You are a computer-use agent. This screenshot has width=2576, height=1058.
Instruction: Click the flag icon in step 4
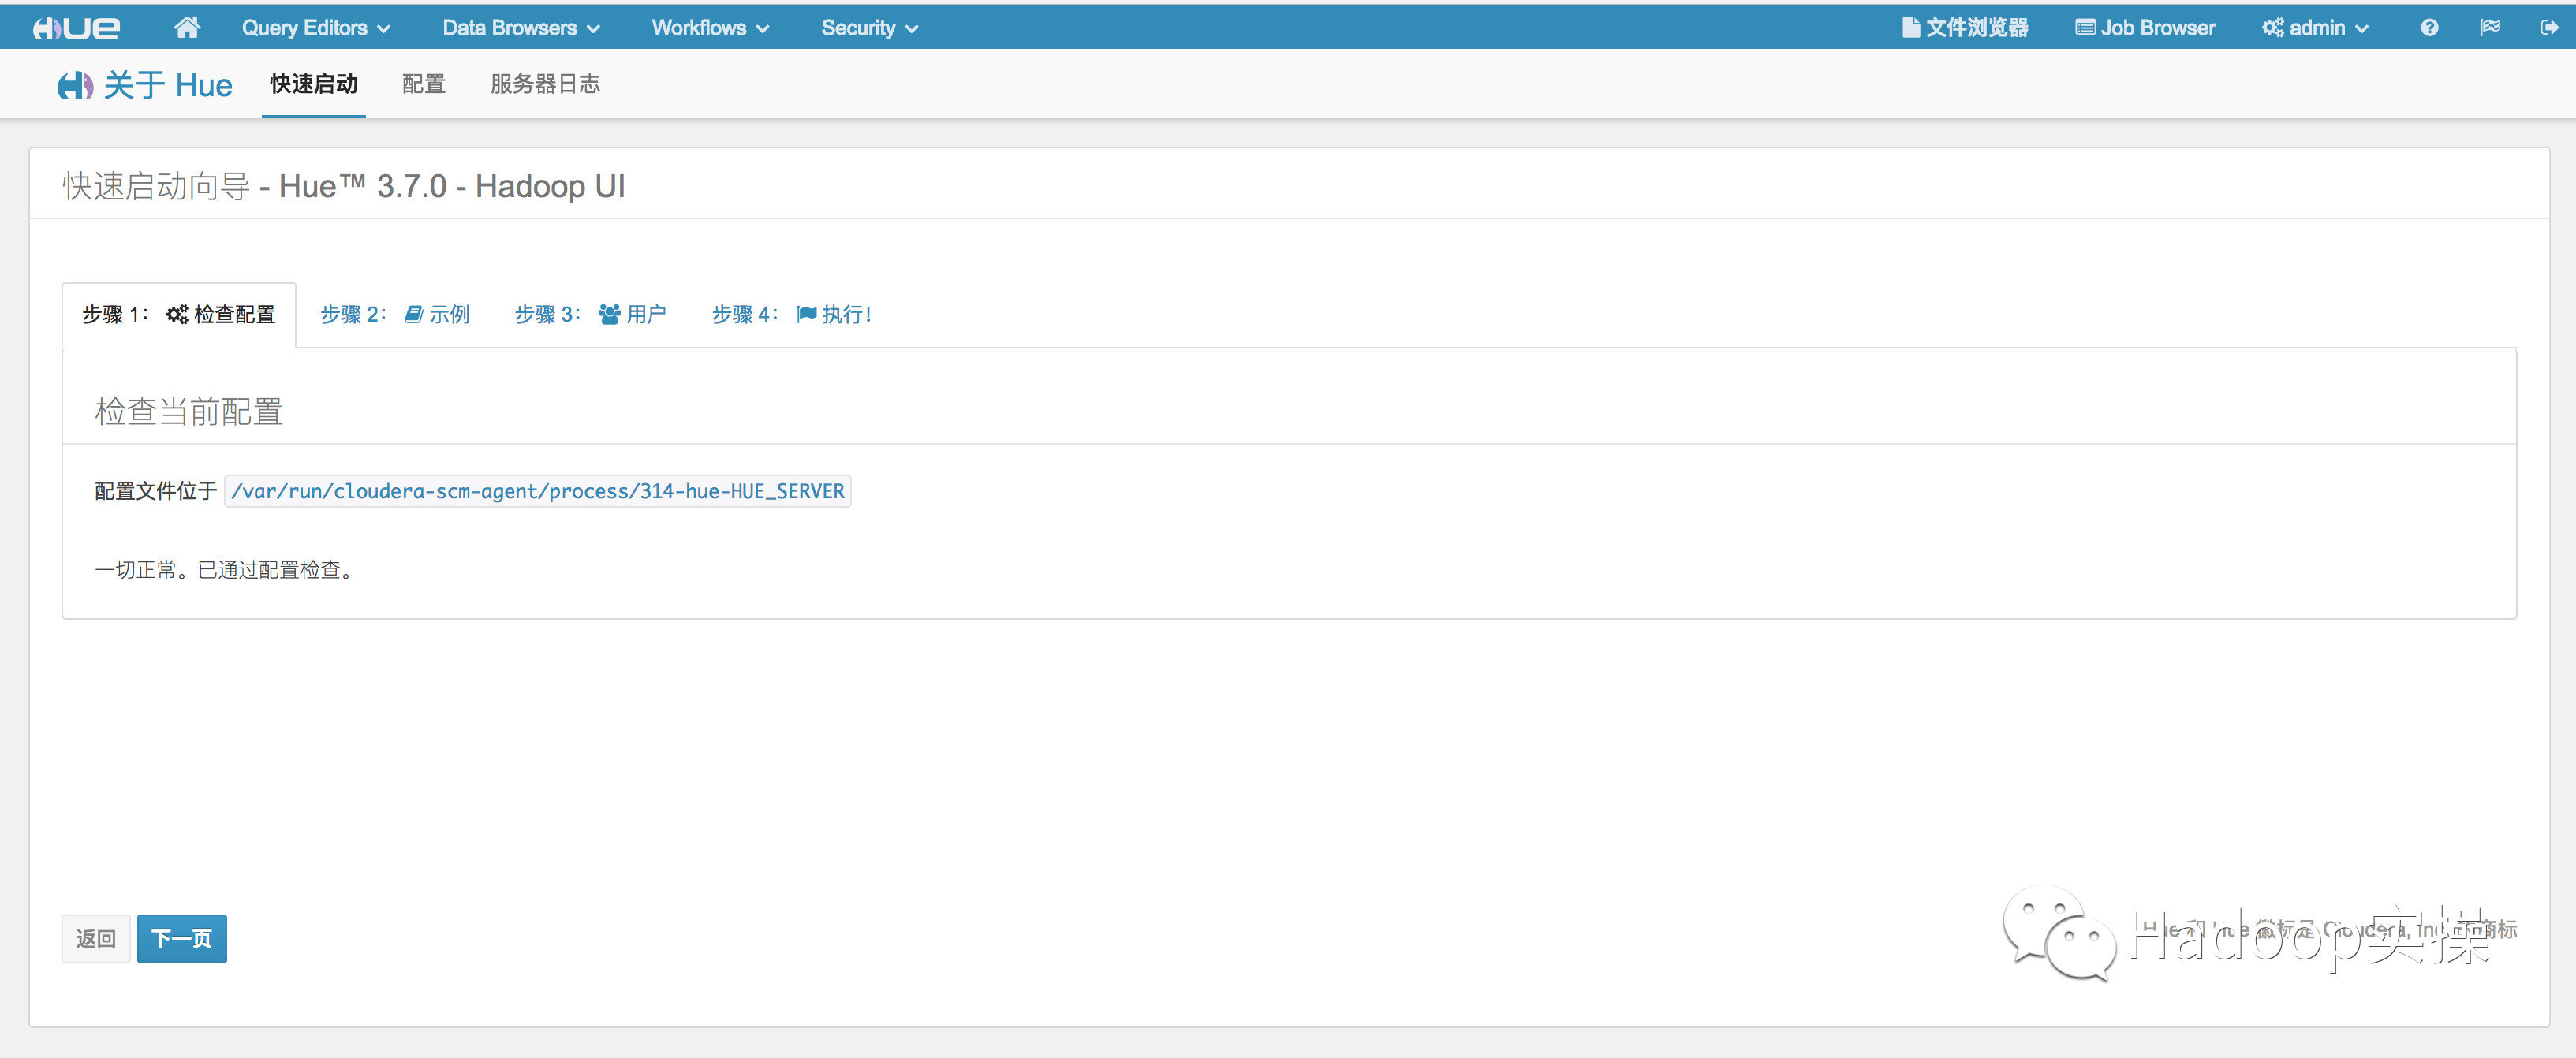(806, 314)
